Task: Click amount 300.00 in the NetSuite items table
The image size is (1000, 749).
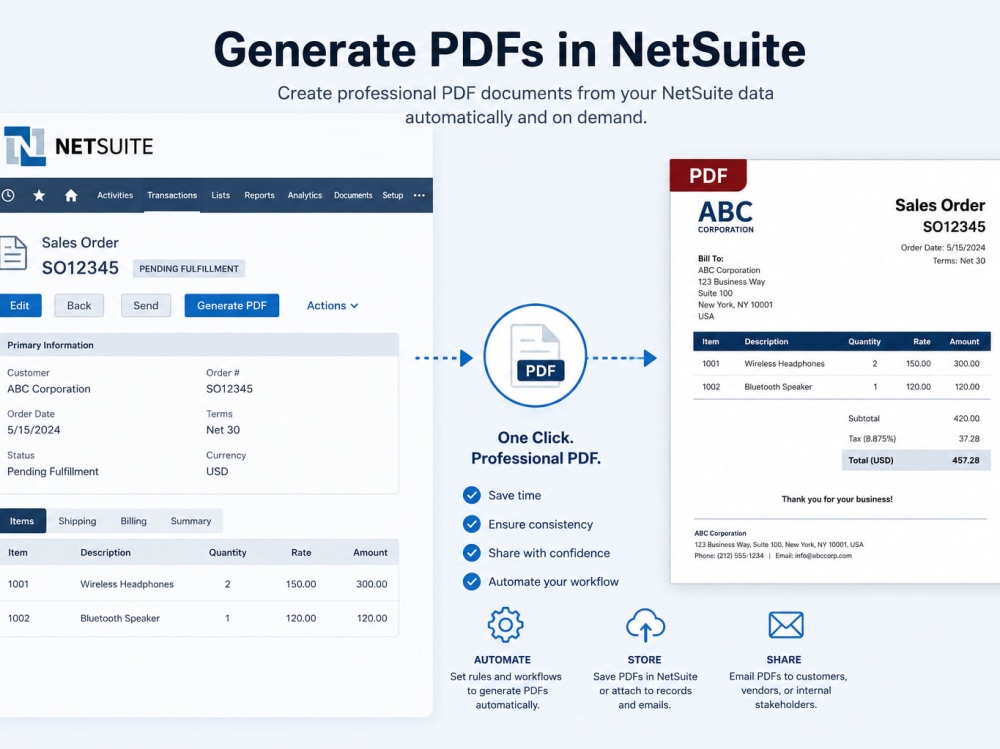Action: (372, 584)
